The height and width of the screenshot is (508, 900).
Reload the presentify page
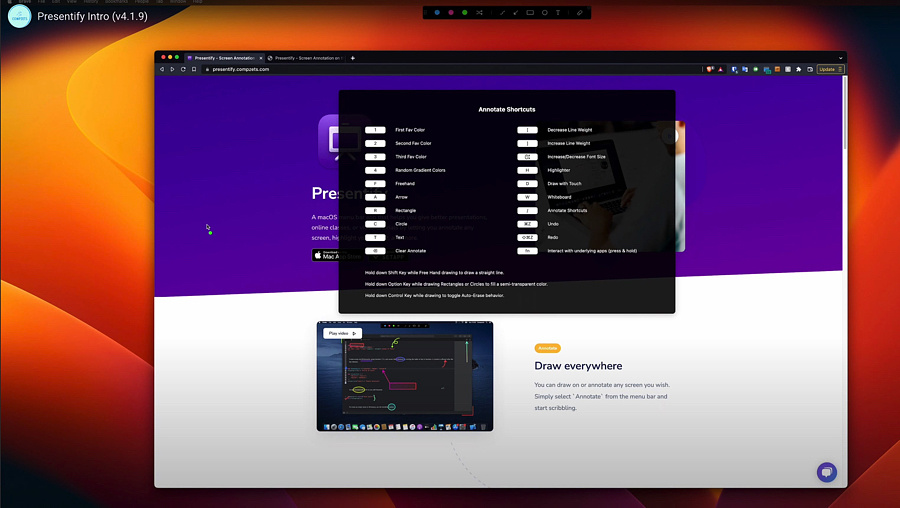183,69
